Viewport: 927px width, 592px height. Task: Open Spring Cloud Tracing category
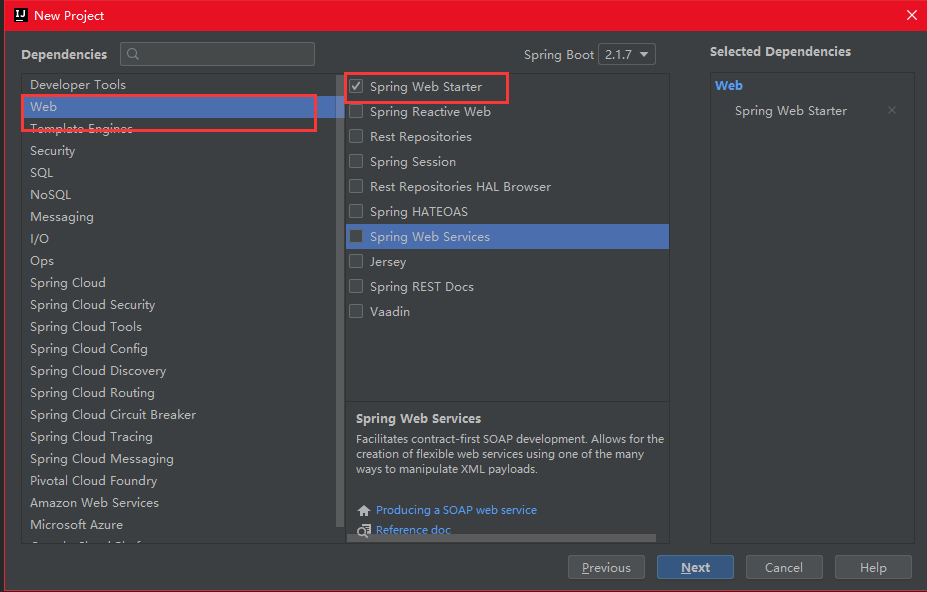[x=179, y=436]
